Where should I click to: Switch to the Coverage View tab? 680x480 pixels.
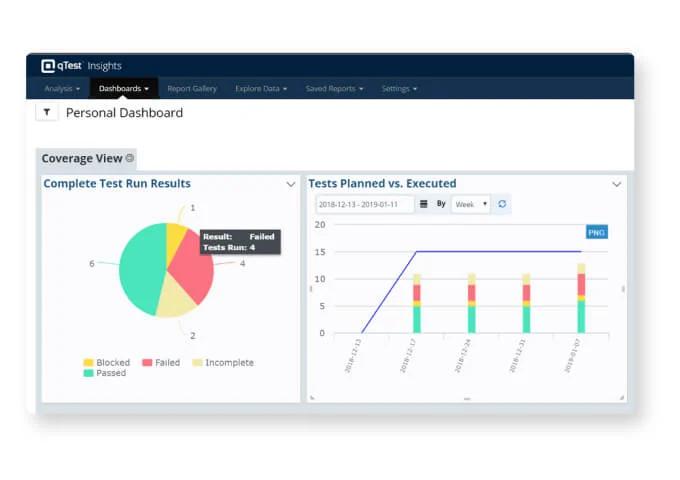pyautogui.click(x=82, y=158)
